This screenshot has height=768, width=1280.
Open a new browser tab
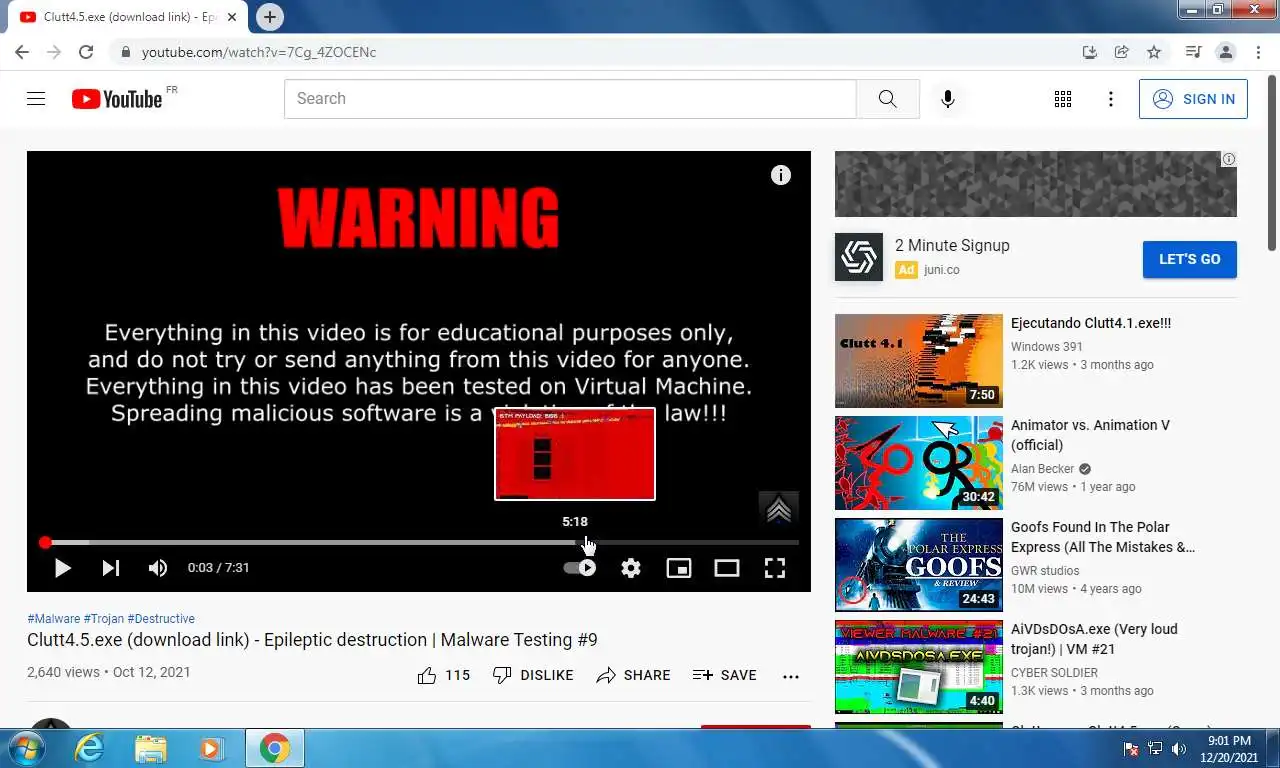click(270, 16)
